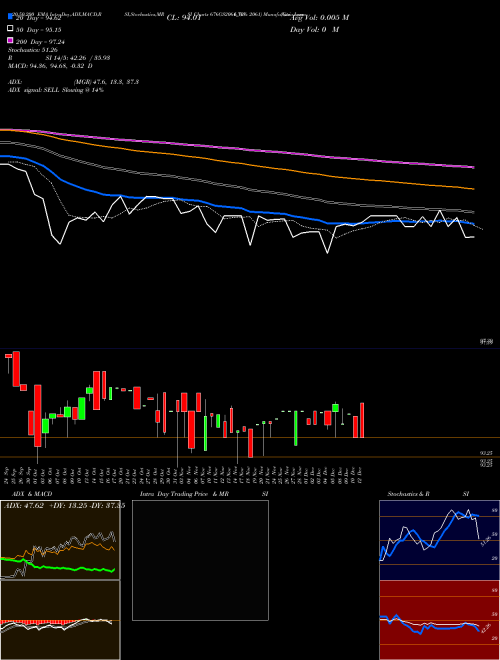Click the 97.98 price axis label
Screen dimensions: 500x660
pos(487,342)
